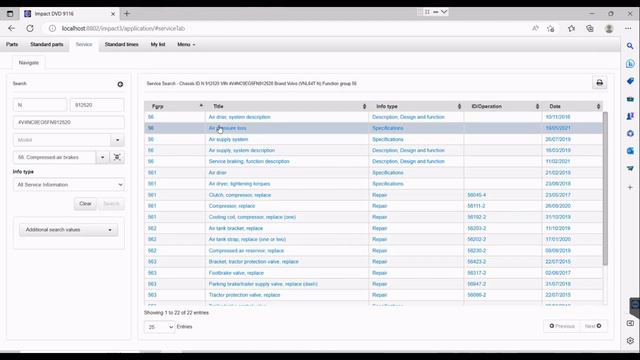This screenshot has height=360, width=640.
Task: Open a new browser tab
Action: [127, 13]
